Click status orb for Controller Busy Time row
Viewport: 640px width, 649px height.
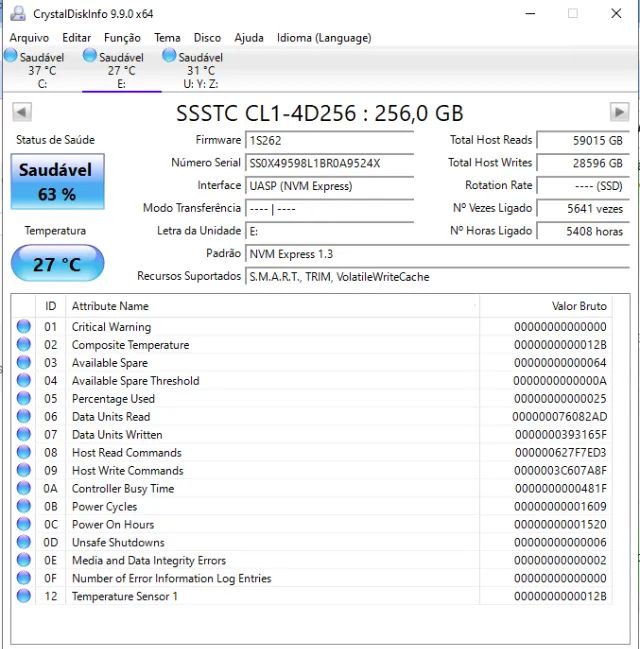[24, 488]
